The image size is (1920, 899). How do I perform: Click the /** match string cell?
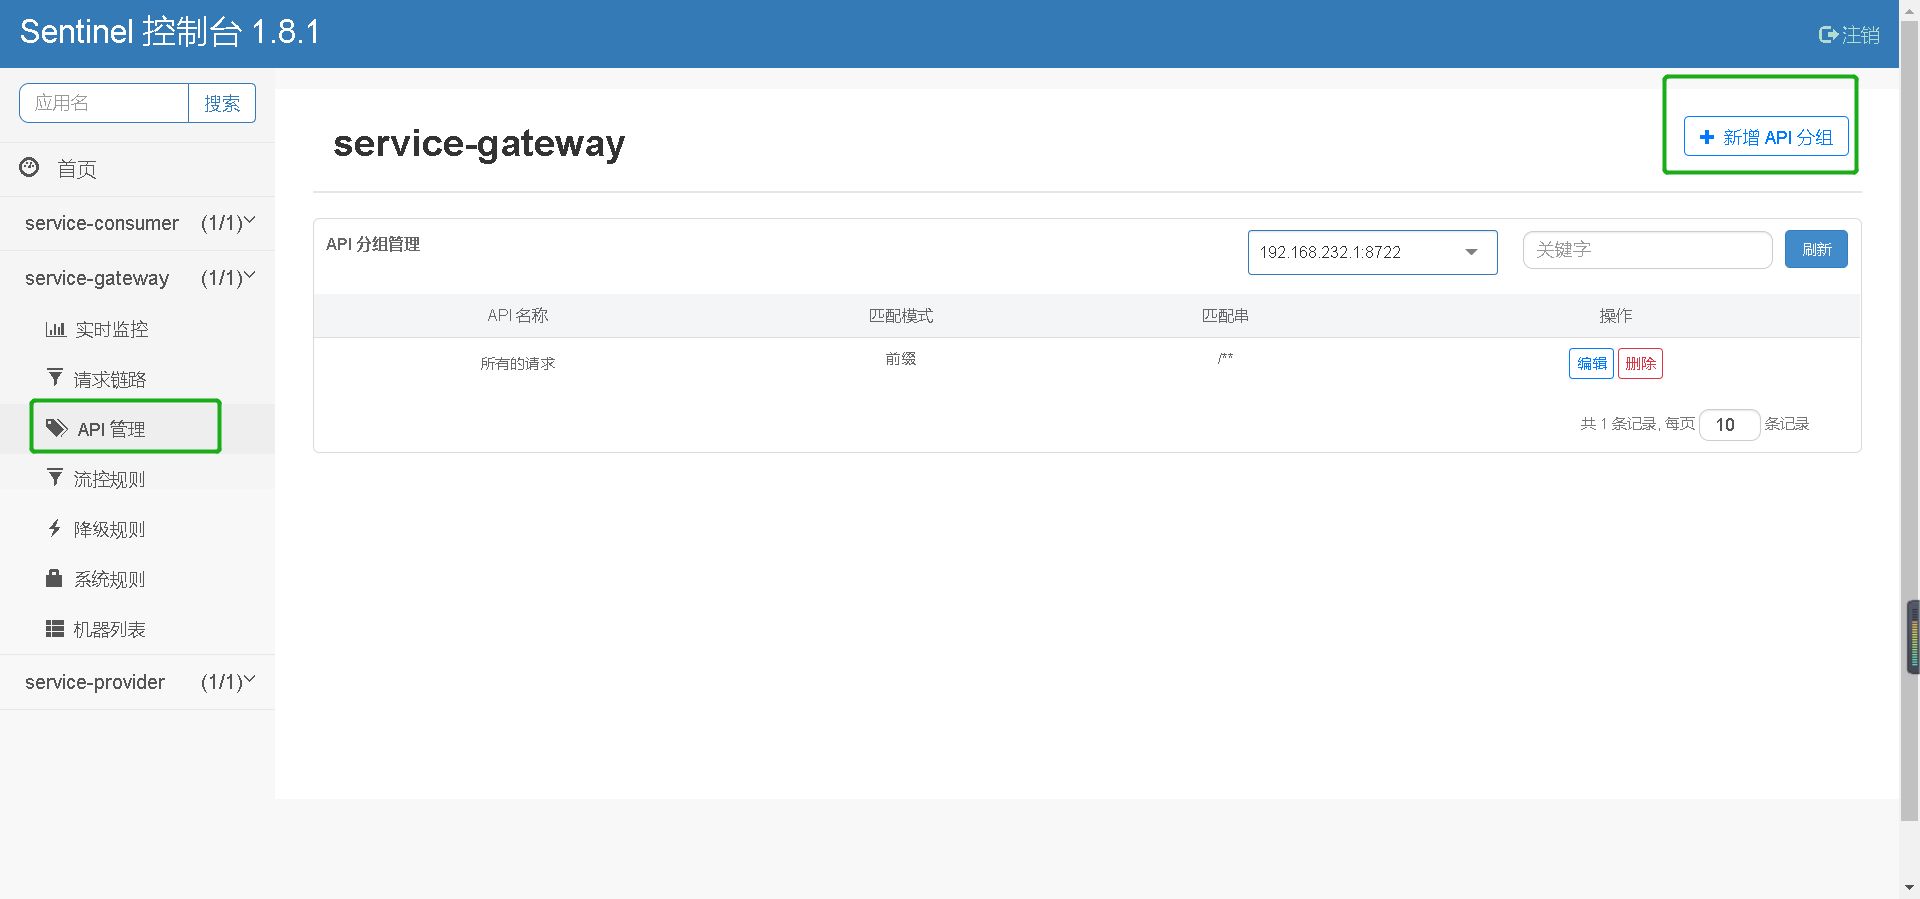pyautogui.click(x=1225, y=358)
